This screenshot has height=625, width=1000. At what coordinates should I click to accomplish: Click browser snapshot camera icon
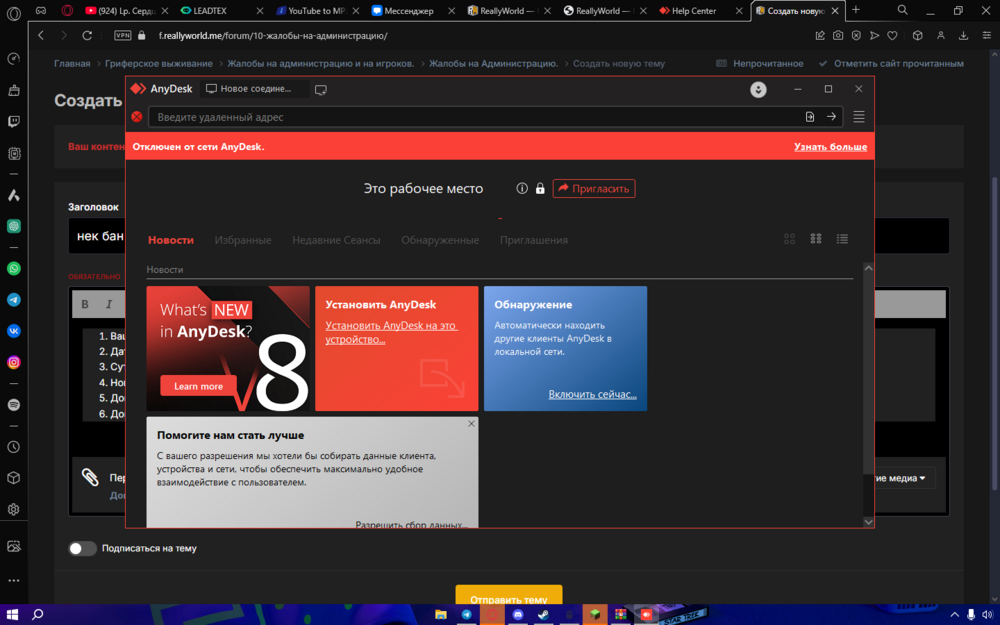pos(838,36)
